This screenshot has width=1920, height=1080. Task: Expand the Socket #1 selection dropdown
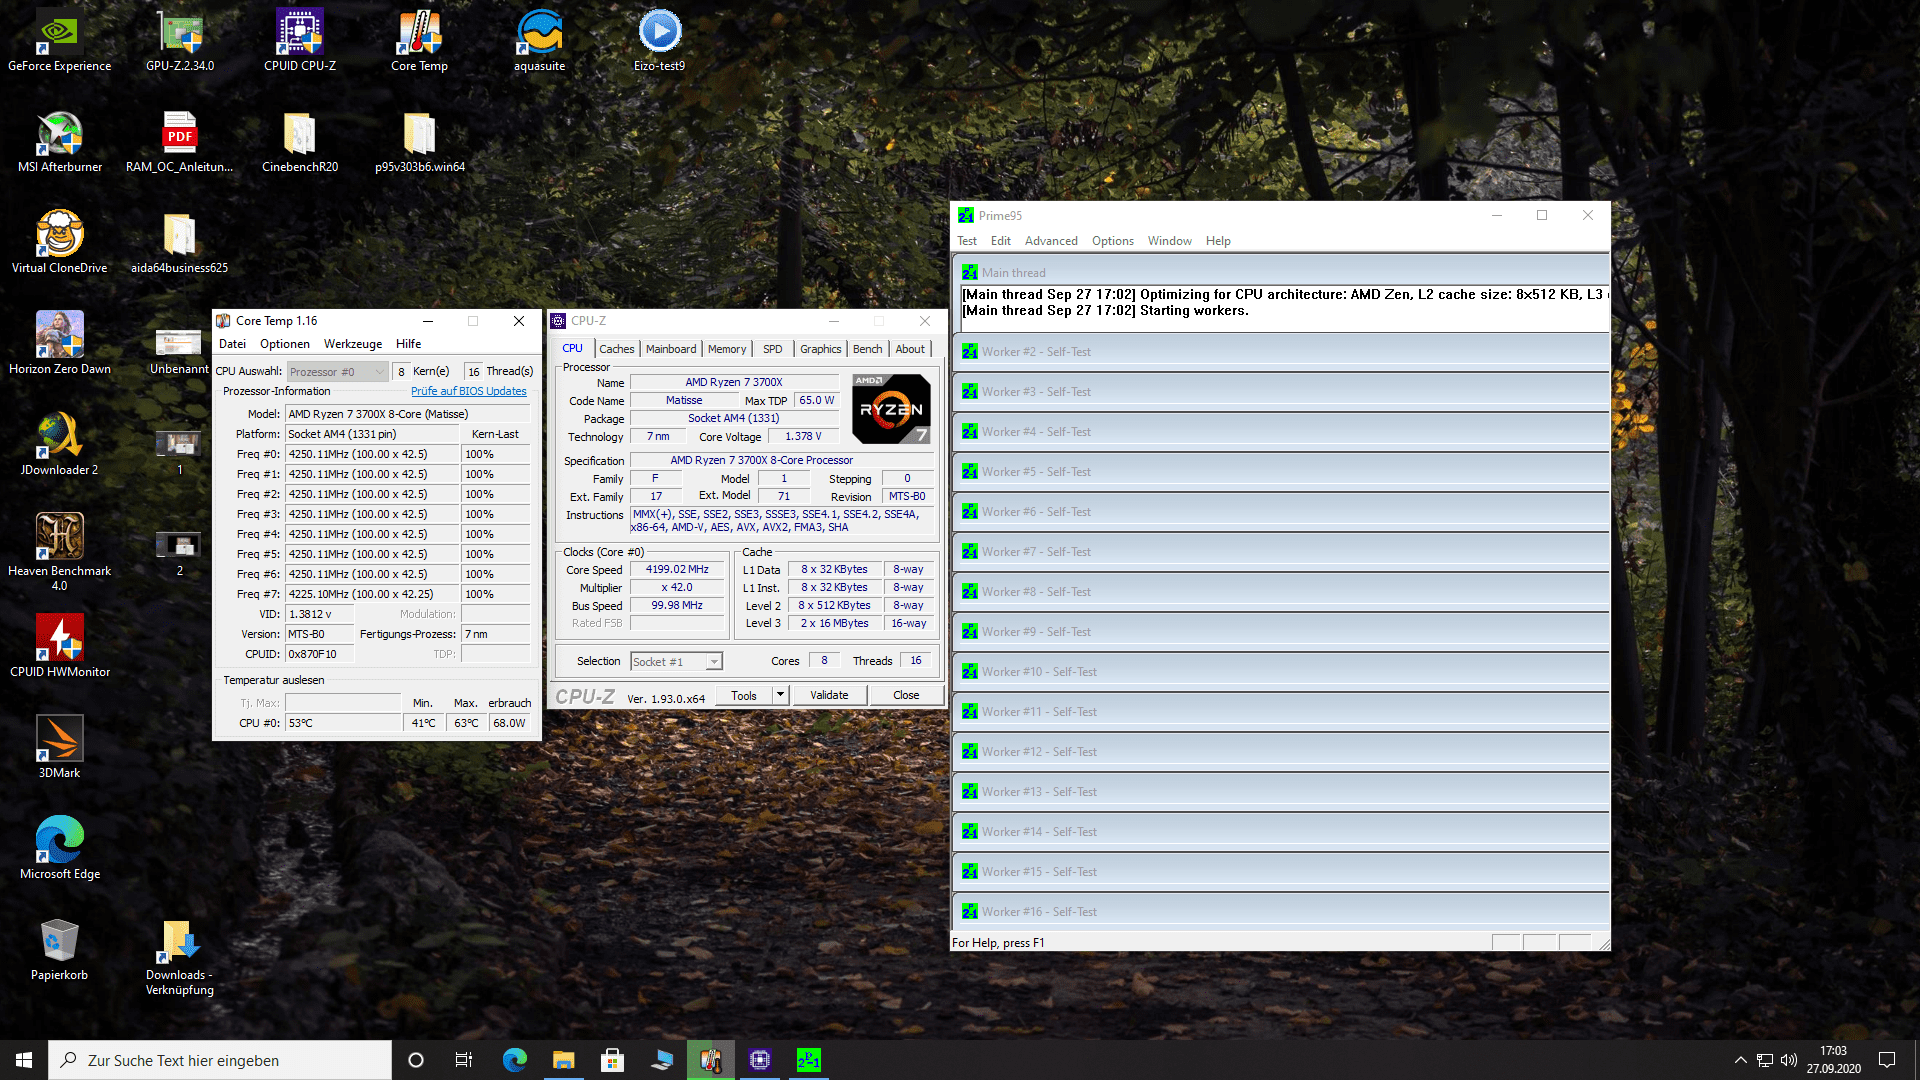click(x=714, y=662)
